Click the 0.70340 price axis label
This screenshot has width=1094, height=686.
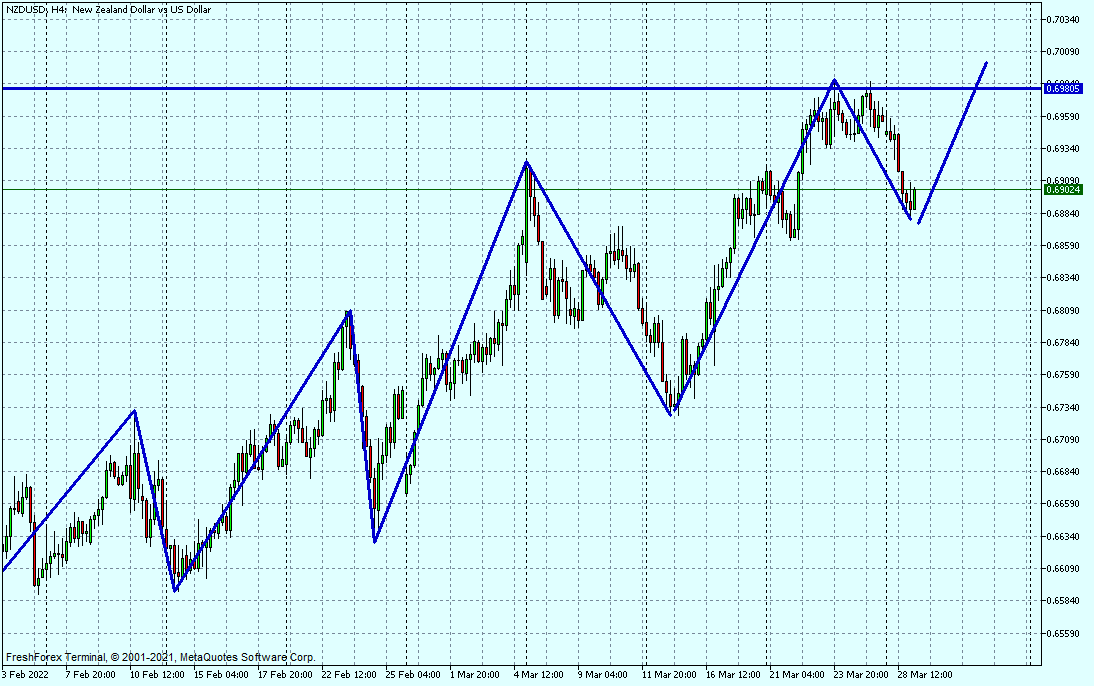[x=1062, y=20]
